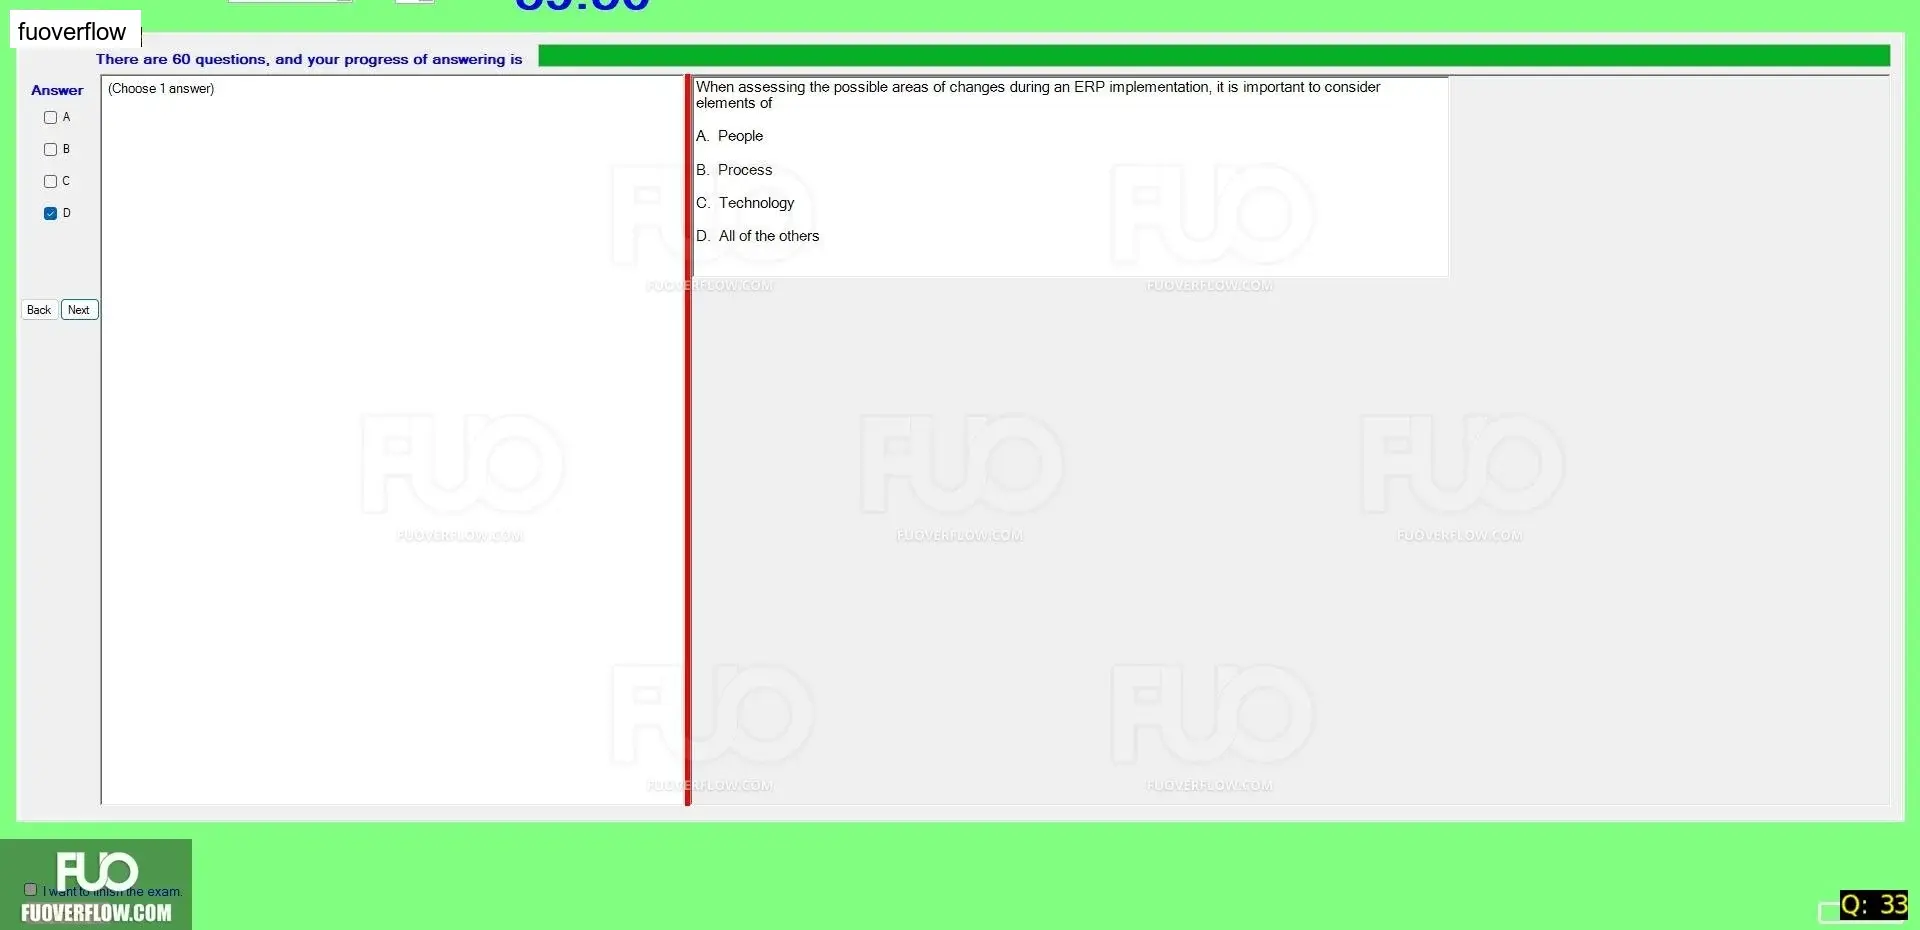
Task: Click the 'Technology' option text
Action: 756,203
